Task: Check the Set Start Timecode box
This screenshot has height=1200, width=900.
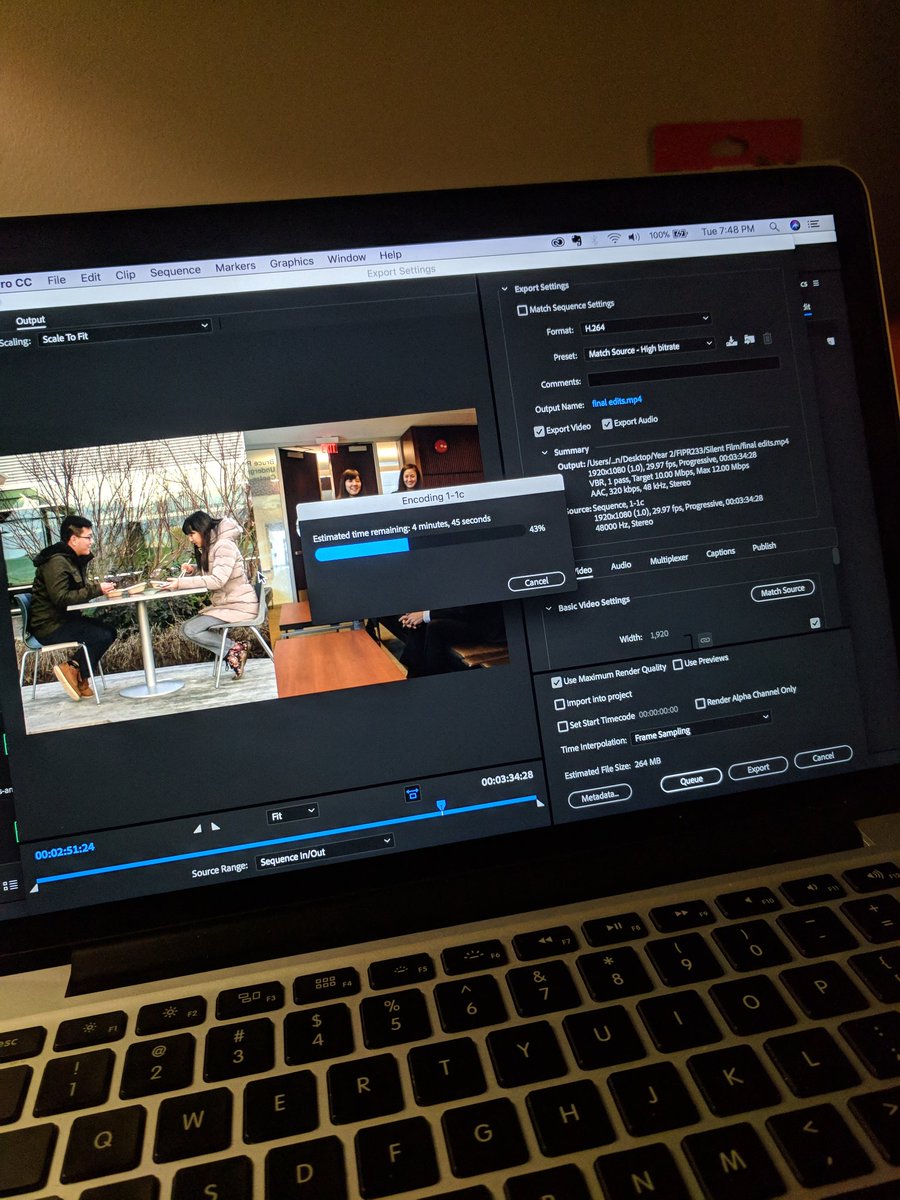Action: 562,727
